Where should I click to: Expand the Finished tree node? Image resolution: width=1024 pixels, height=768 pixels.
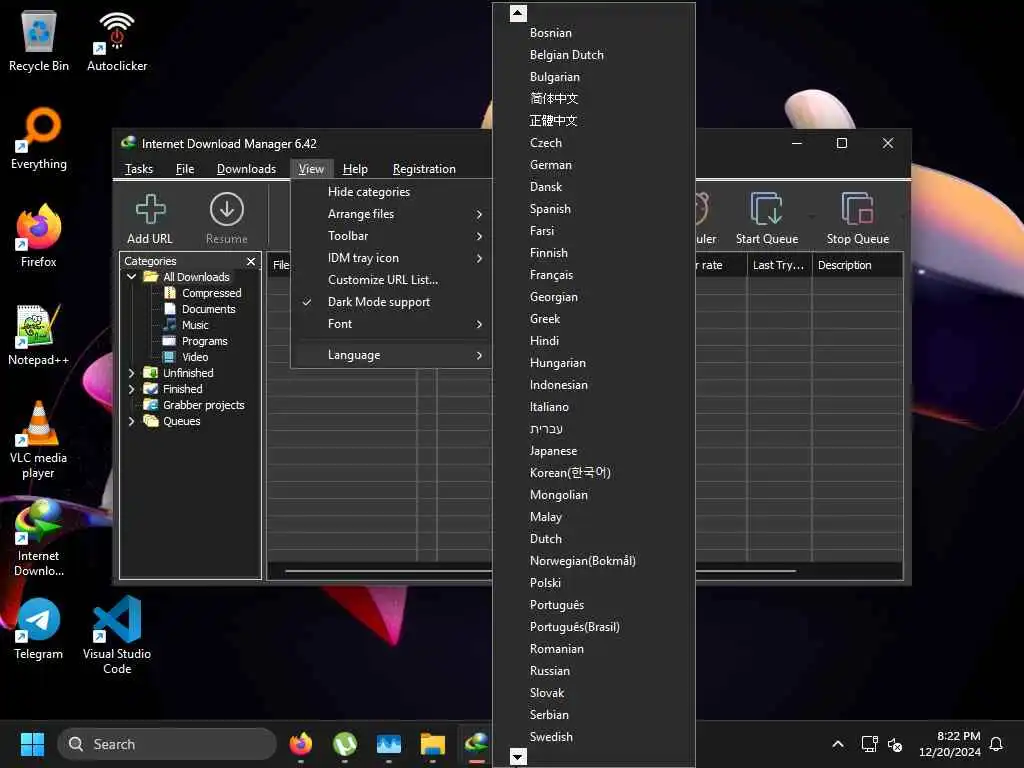(x=131, y=389)
